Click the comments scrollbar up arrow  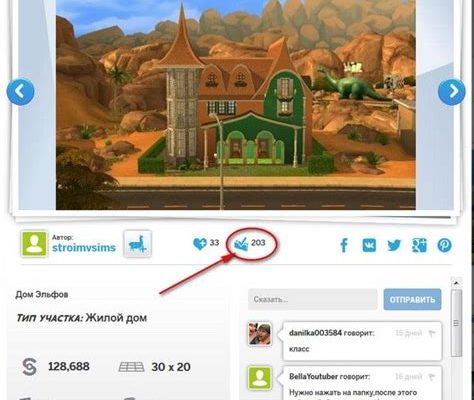click(x=456, y=283)
